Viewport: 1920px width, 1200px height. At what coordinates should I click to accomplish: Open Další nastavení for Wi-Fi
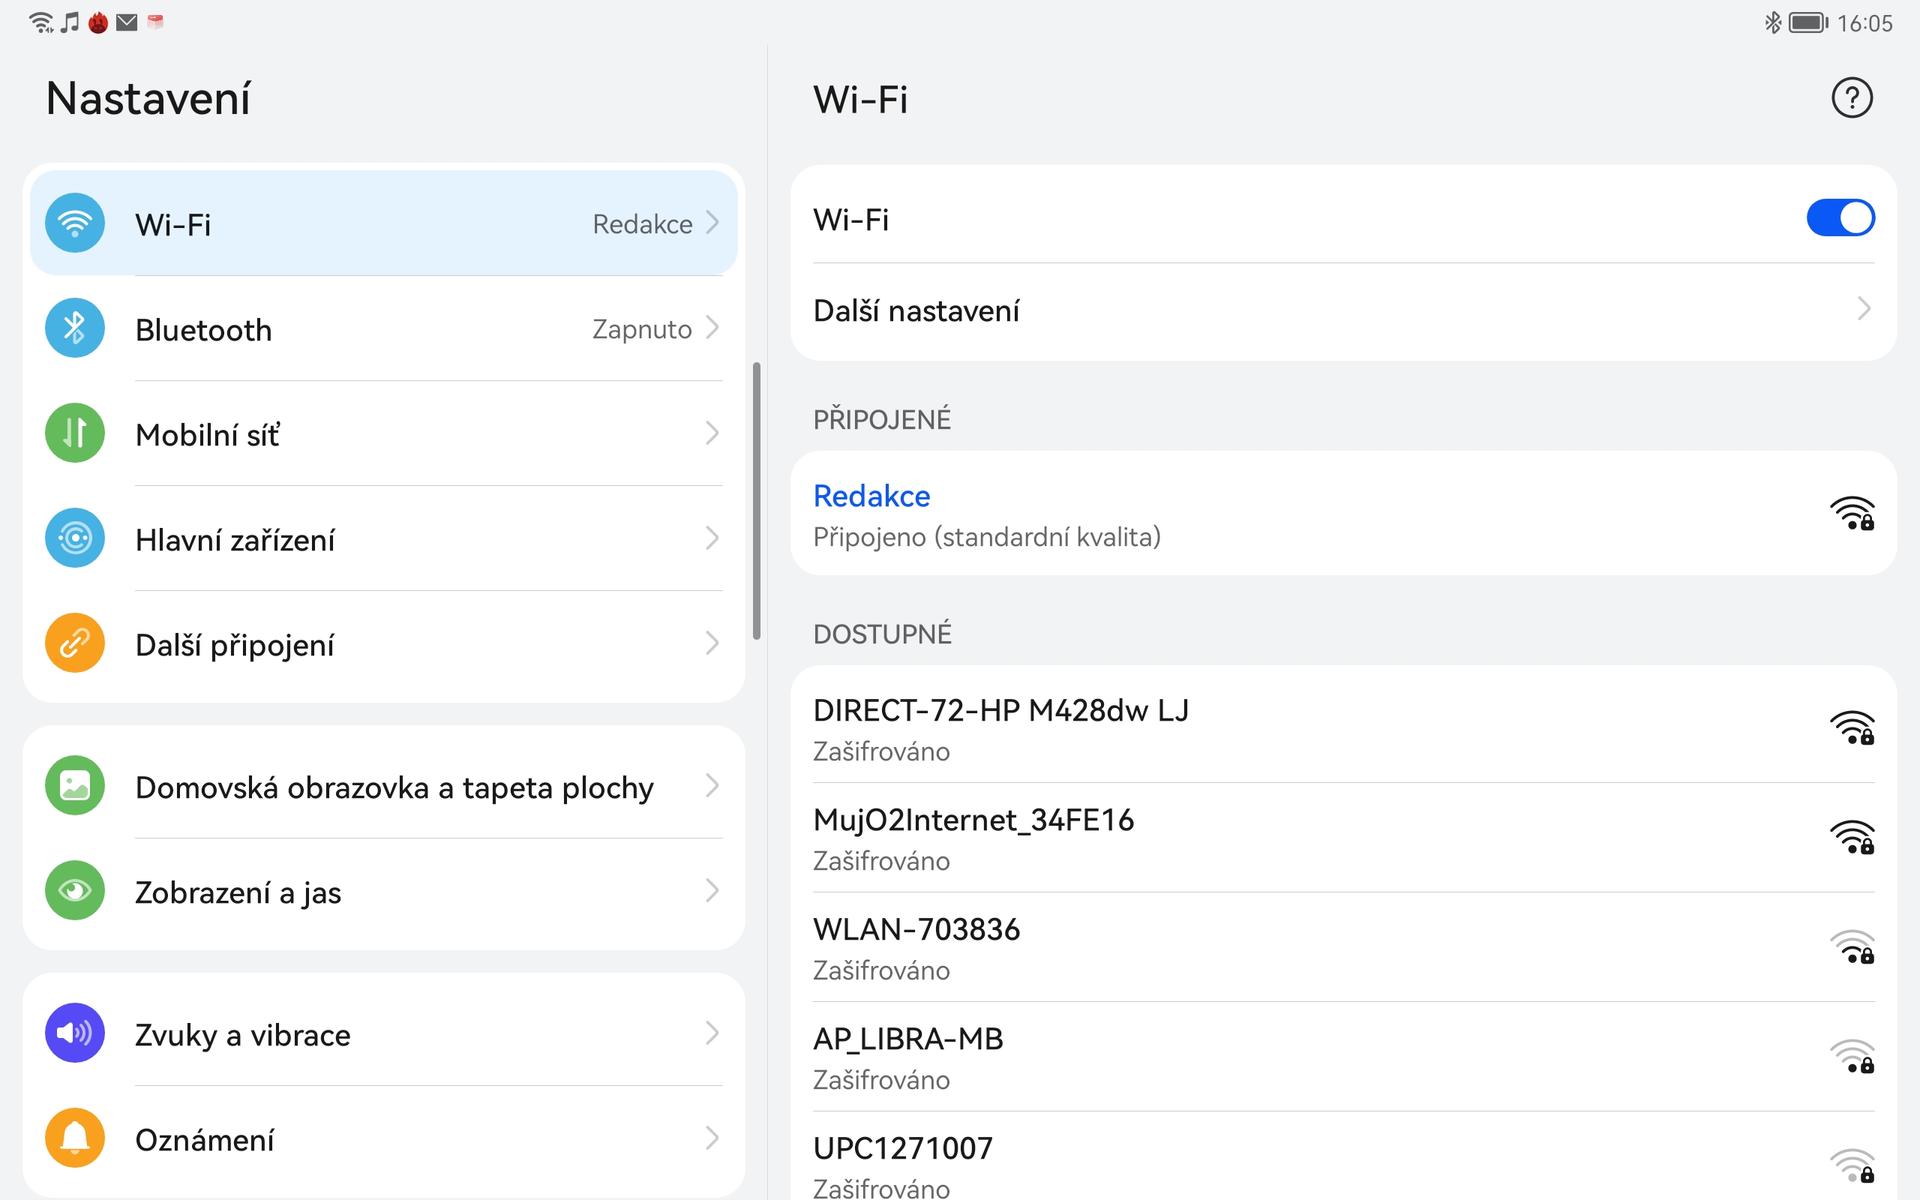tap(1343, 310)
